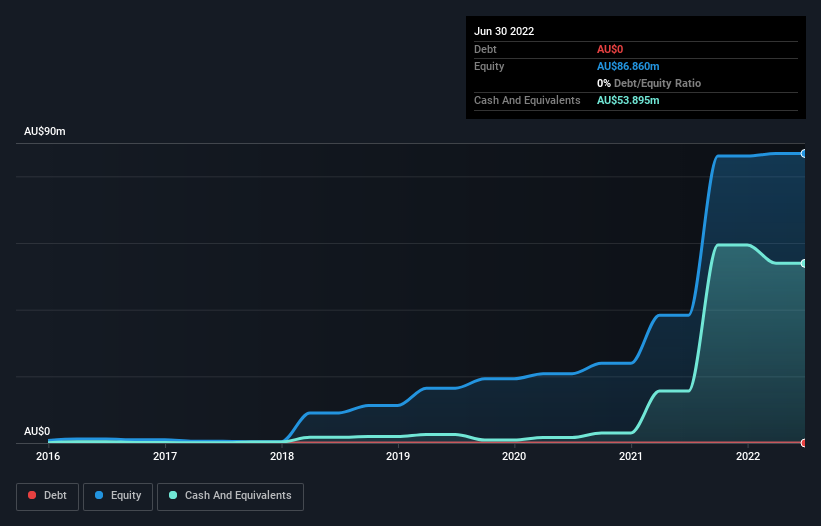The width and height of the screenshot is (821, 526).
Task: Click the Equity label in tooltip
Action: 489,66
